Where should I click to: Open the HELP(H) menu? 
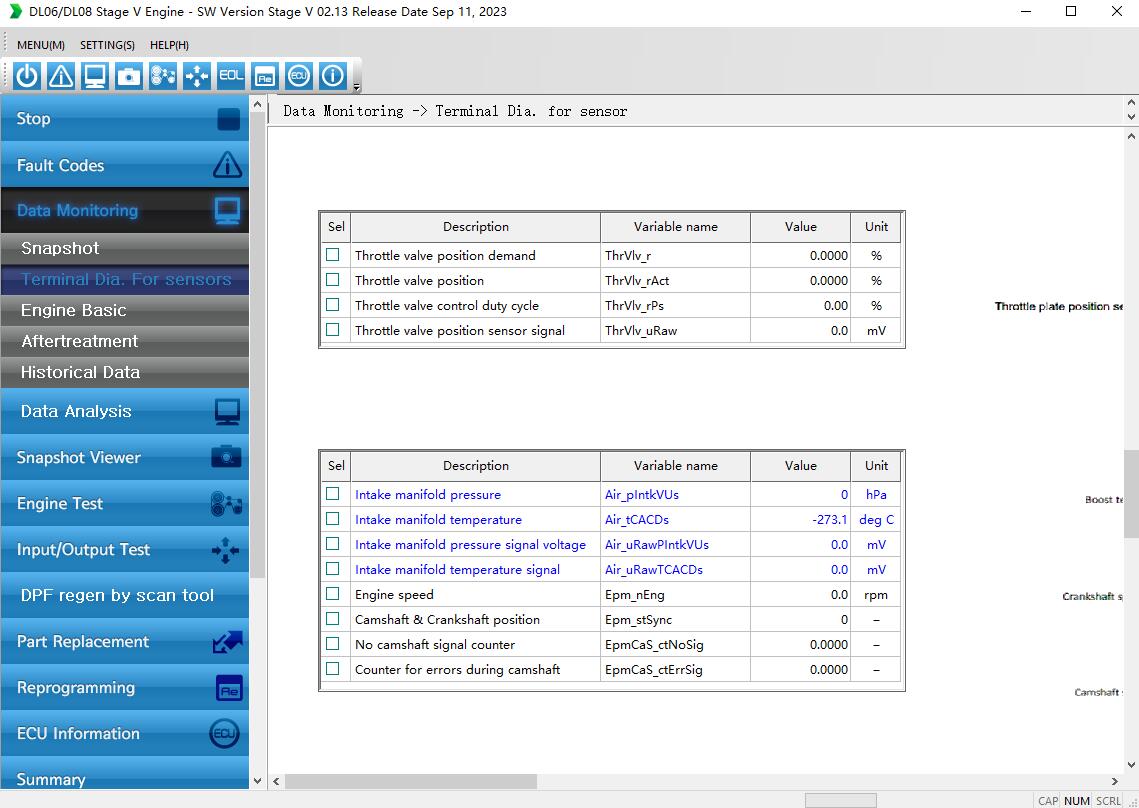169,45
